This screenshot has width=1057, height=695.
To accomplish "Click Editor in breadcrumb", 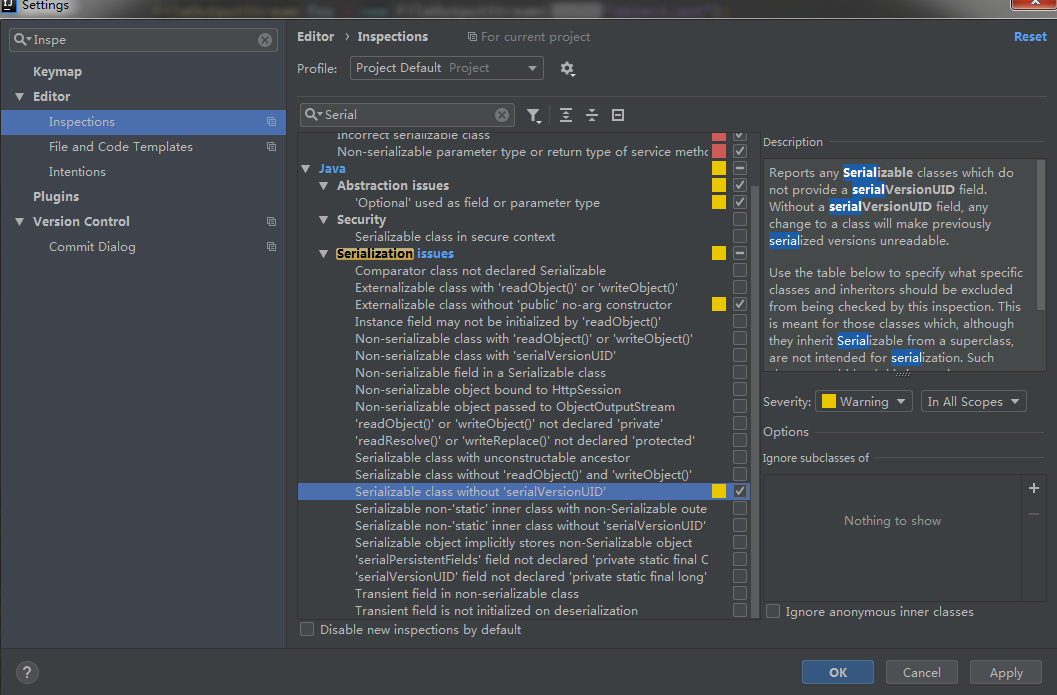I will click(315, 37).
